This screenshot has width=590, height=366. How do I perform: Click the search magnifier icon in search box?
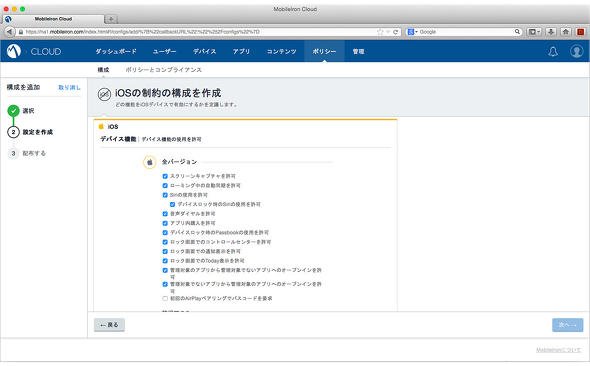(517, 32)
